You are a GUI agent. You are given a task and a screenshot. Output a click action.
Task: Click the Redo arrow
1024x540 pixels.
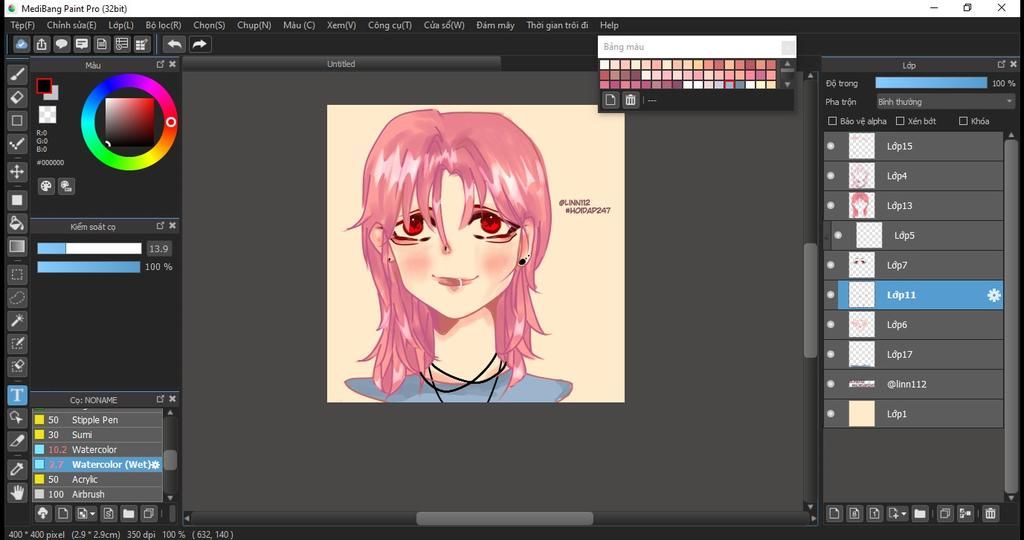tap(200, 44)
